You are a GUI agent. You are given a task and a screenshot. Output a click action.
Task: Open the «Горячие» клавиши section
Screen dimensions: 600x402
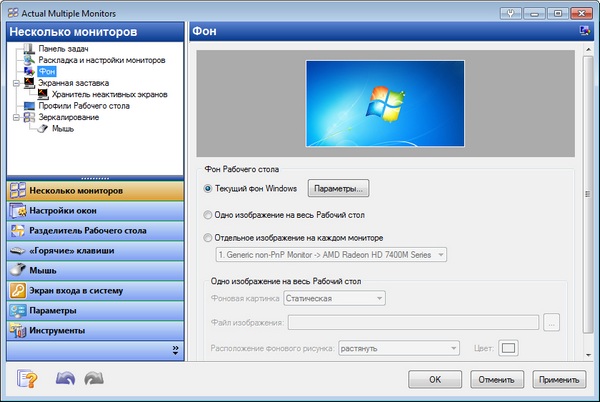pos(96,250)
